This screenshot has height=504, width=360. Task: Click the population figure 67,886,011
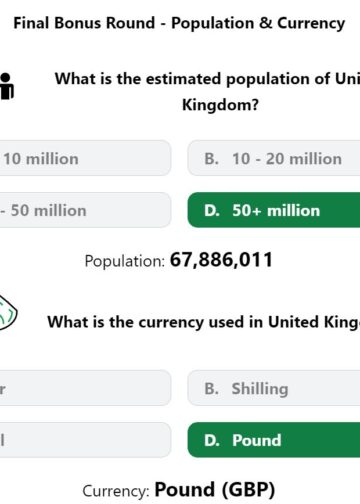221,260
